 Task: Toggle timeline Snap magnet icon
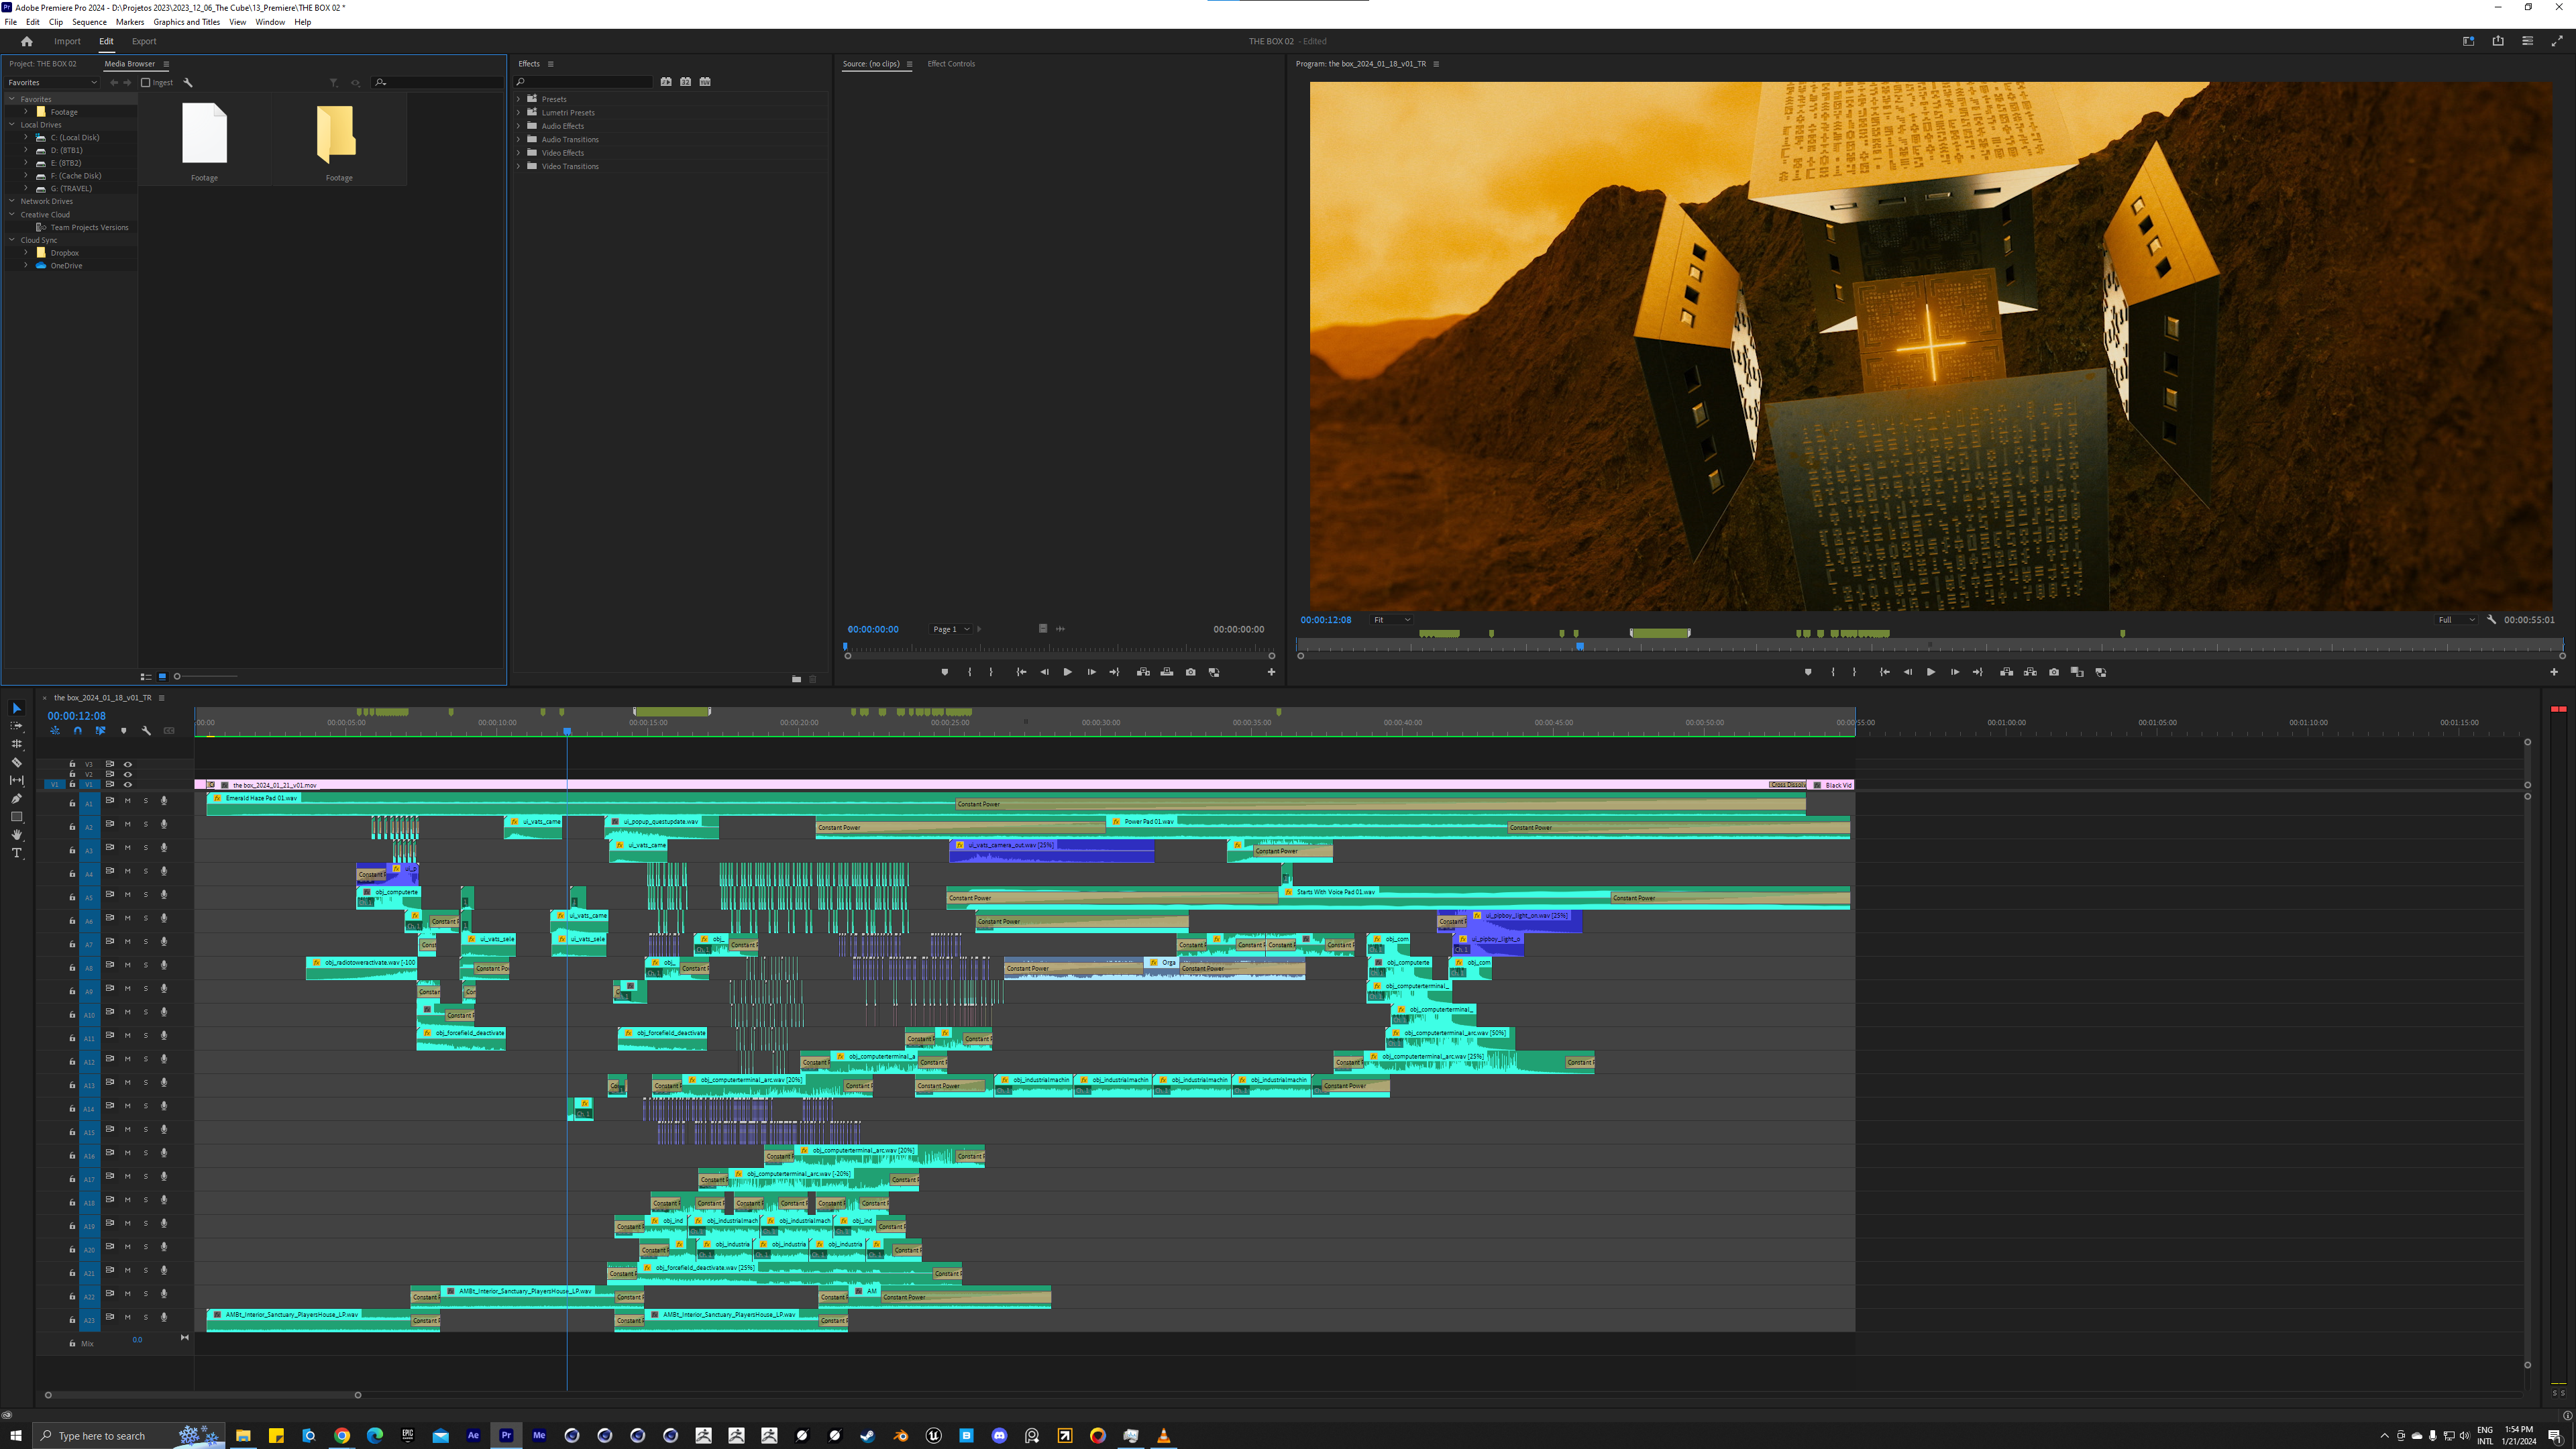78,731
